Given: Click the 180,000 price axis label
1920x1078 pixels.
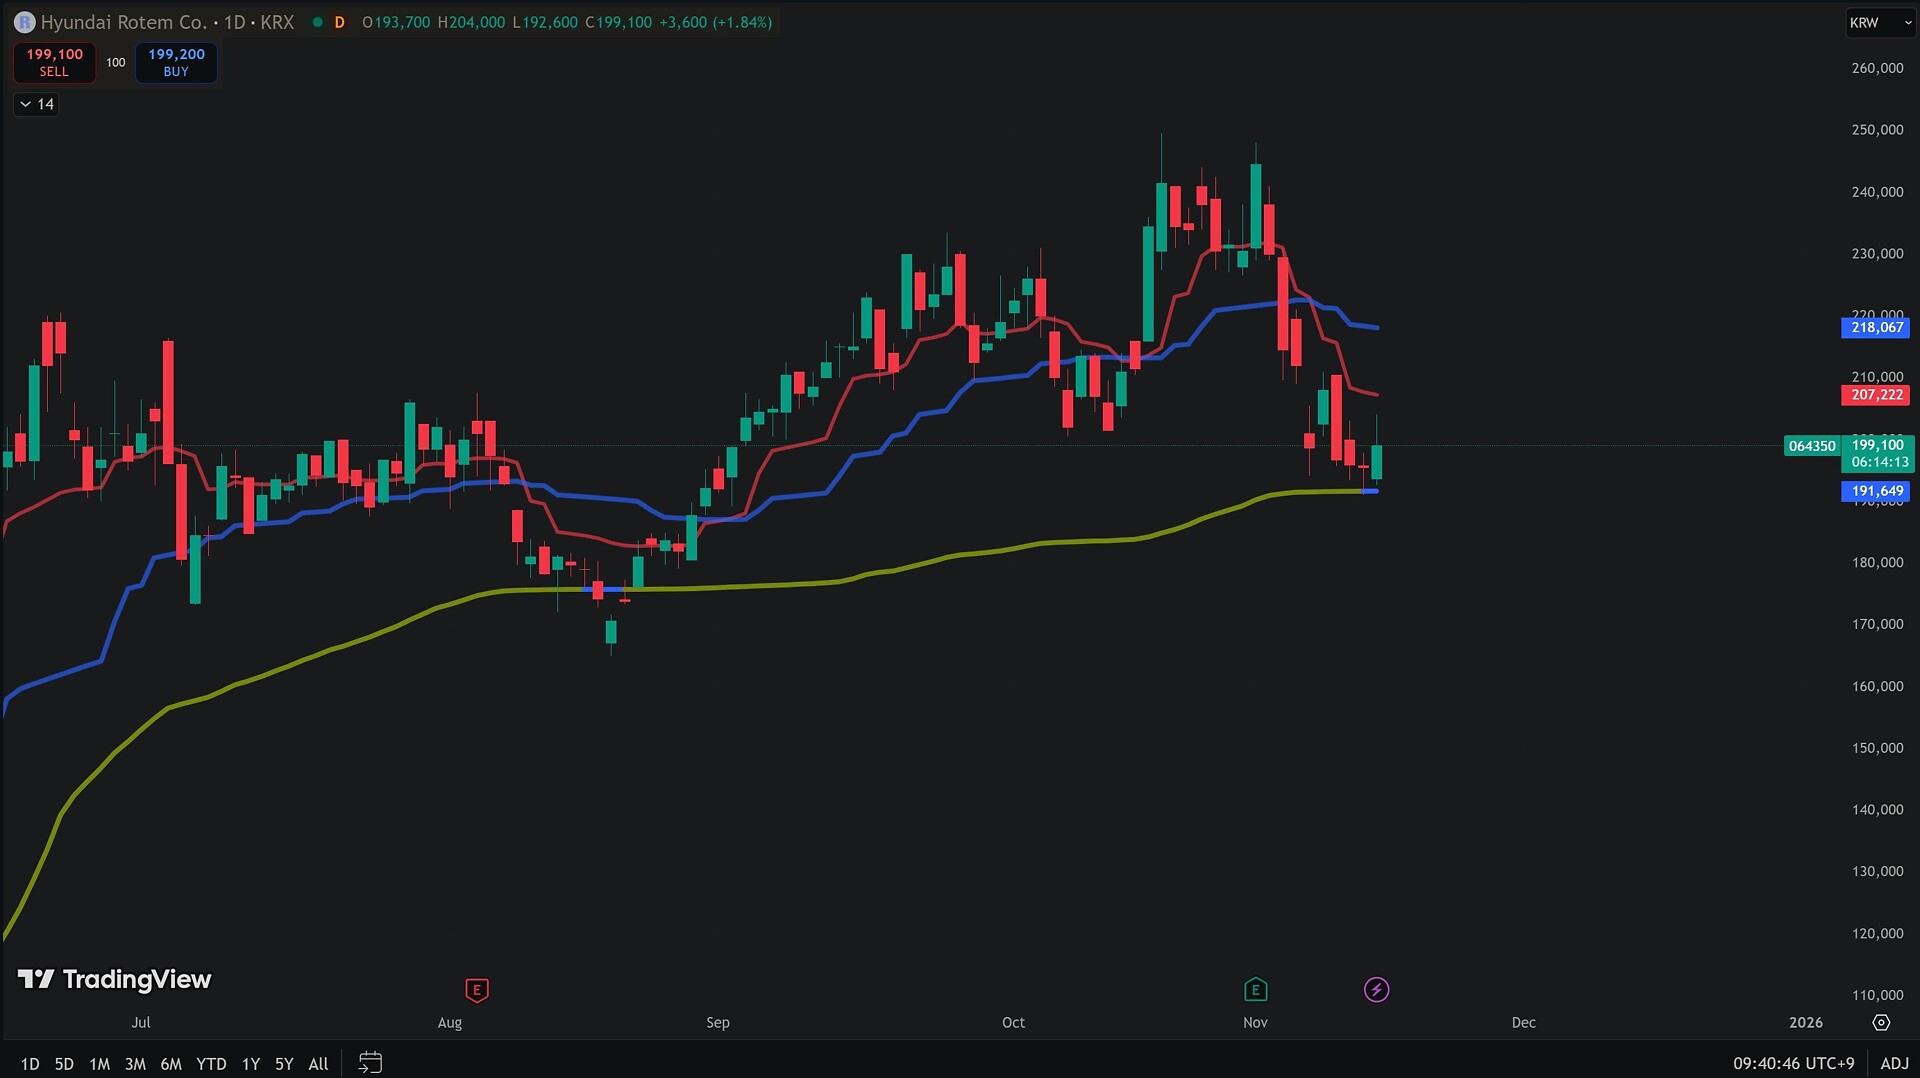Looking at the screenshot, I should coord(1877,563).
